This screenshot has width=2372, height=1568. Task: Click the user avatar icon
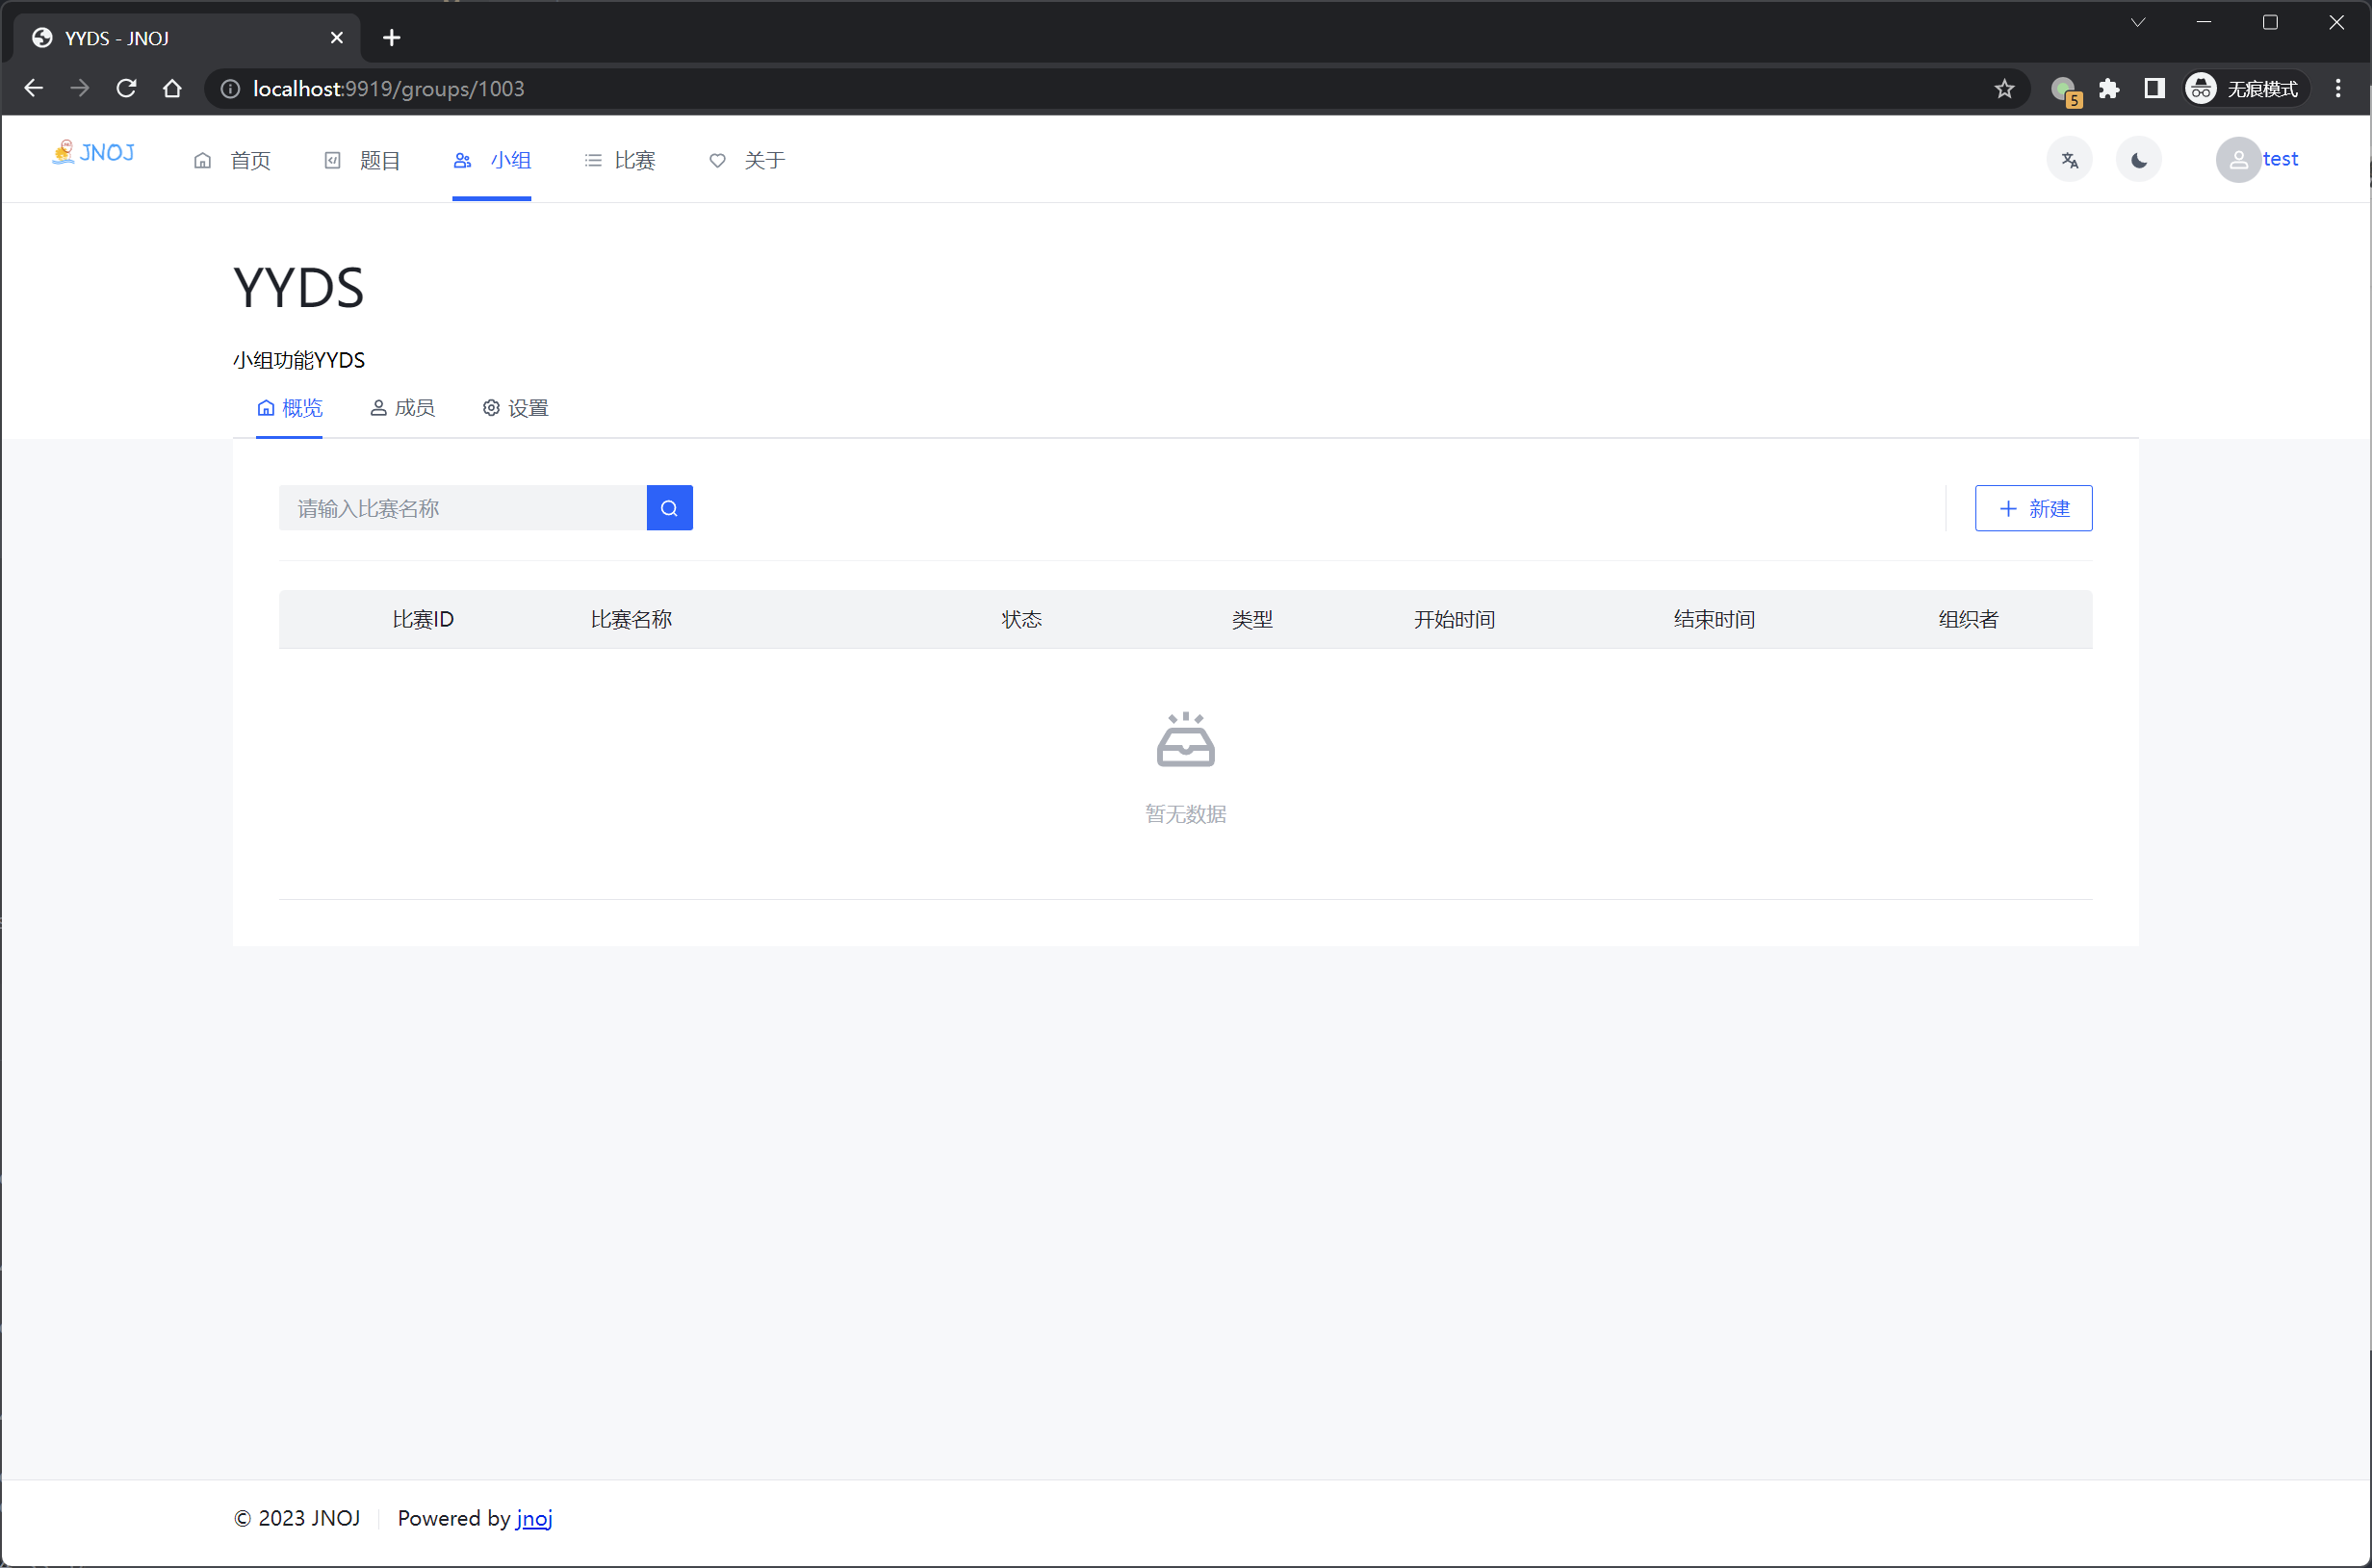click(2238, 160)
